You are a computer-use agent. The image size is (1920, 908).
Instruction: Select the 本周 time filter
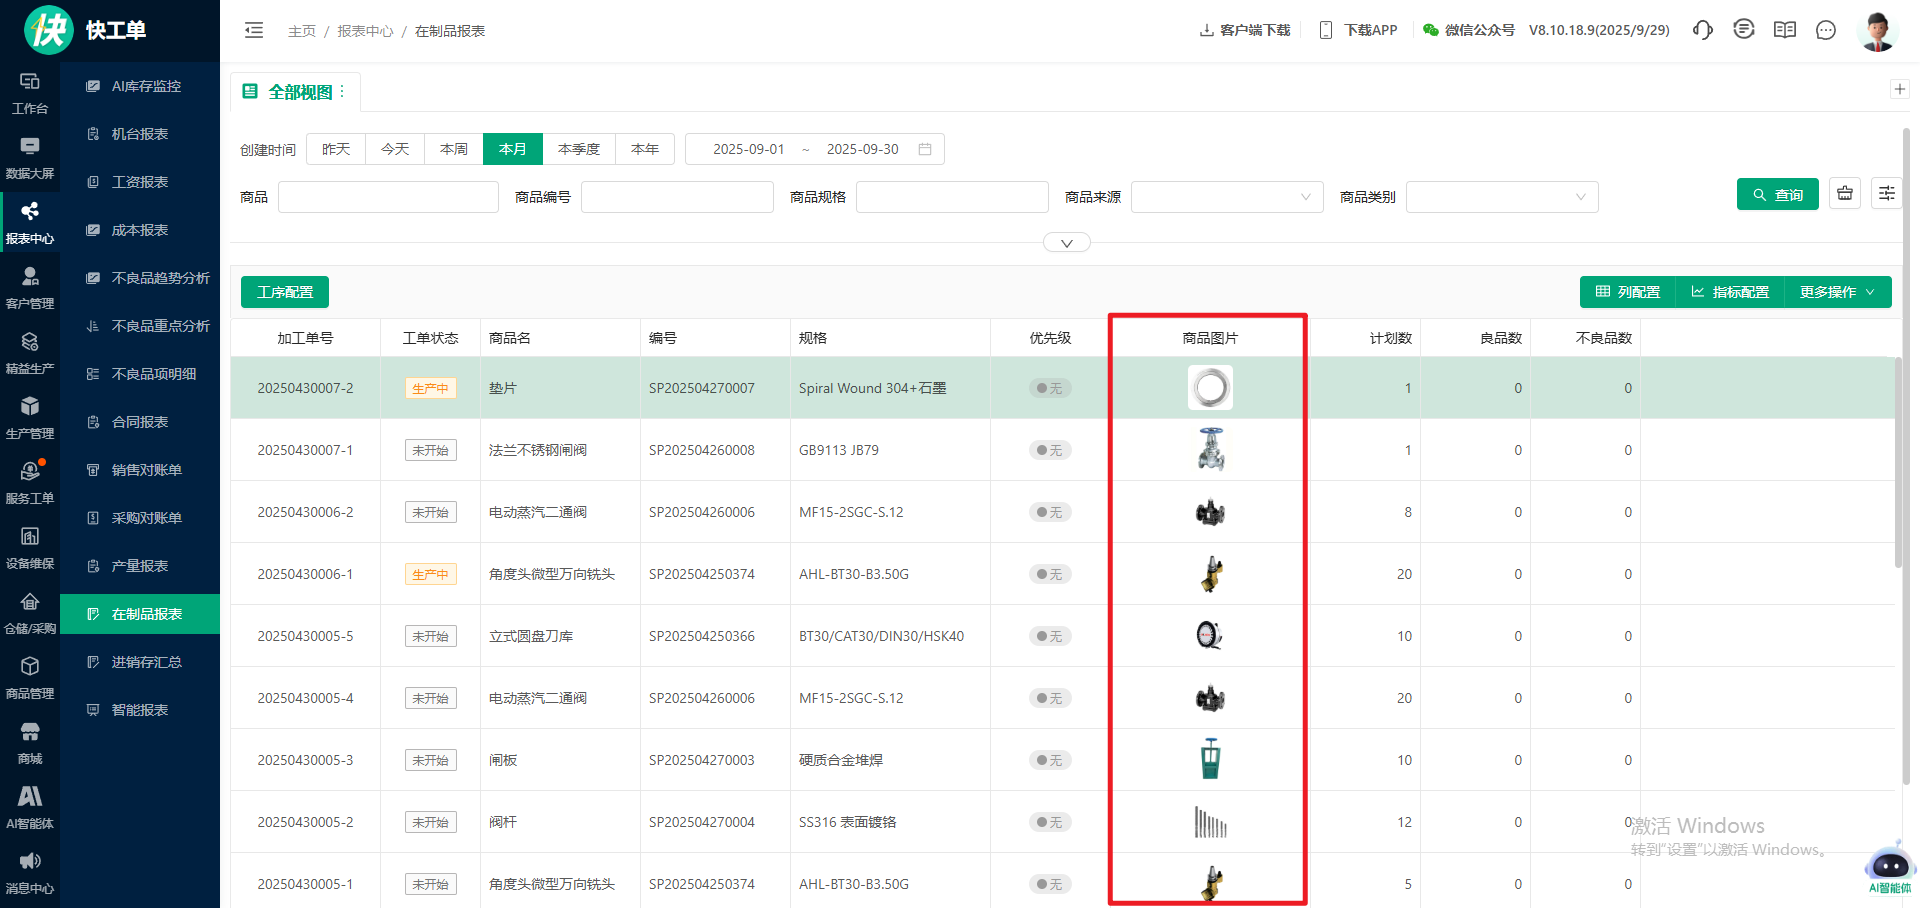454,149
